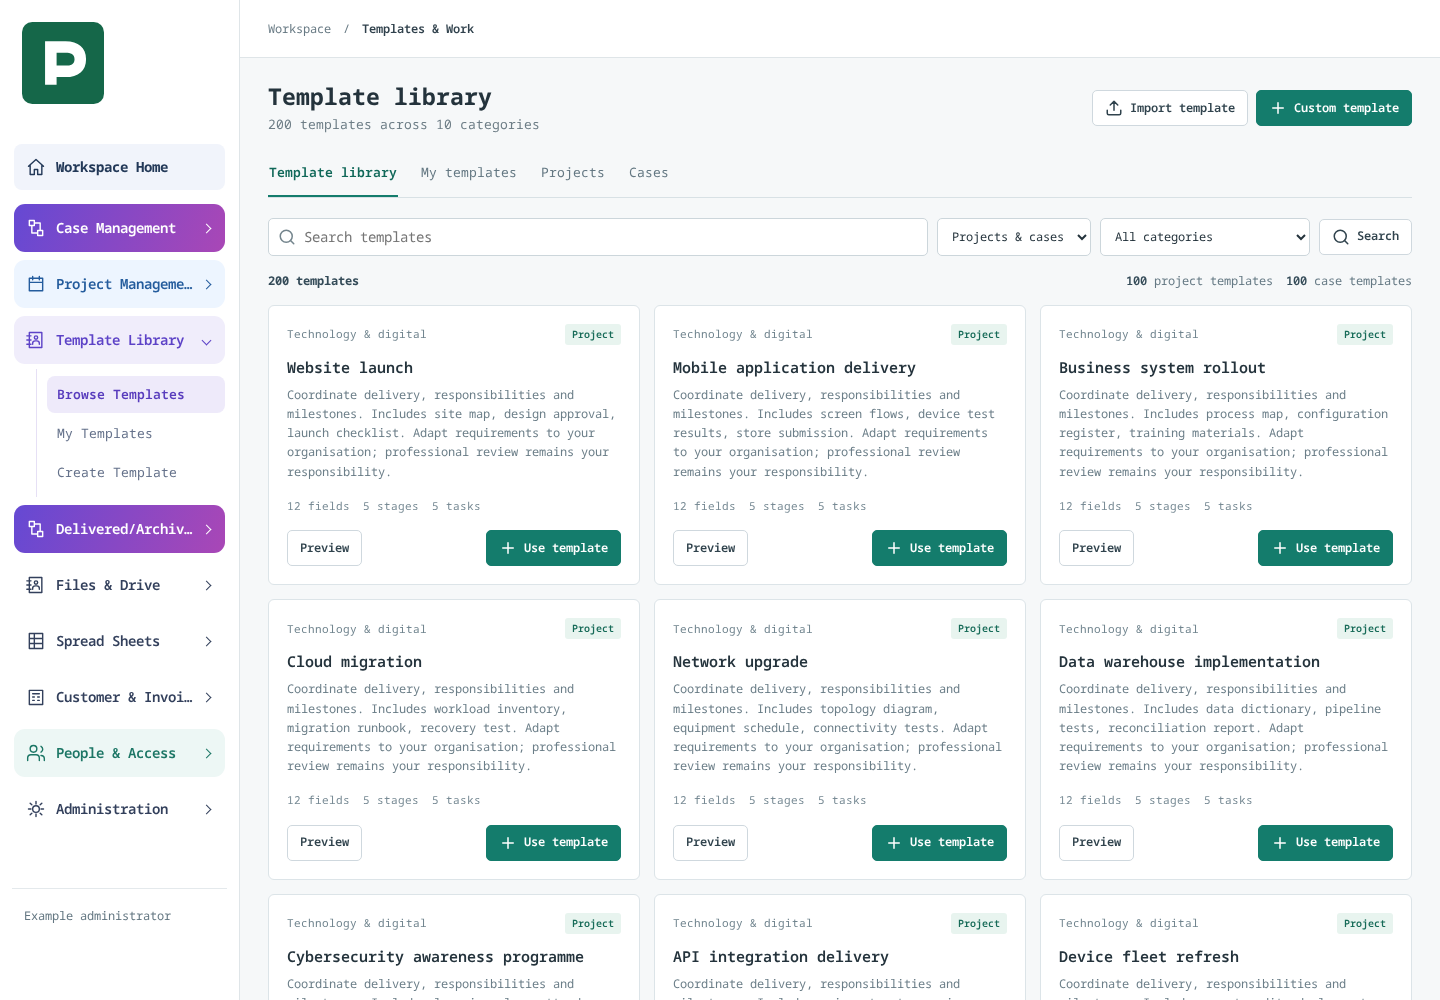Screen dimensions: 1440x1000
Task: Click the Cybersecurity awareness programme title
Action: point(435,957)
